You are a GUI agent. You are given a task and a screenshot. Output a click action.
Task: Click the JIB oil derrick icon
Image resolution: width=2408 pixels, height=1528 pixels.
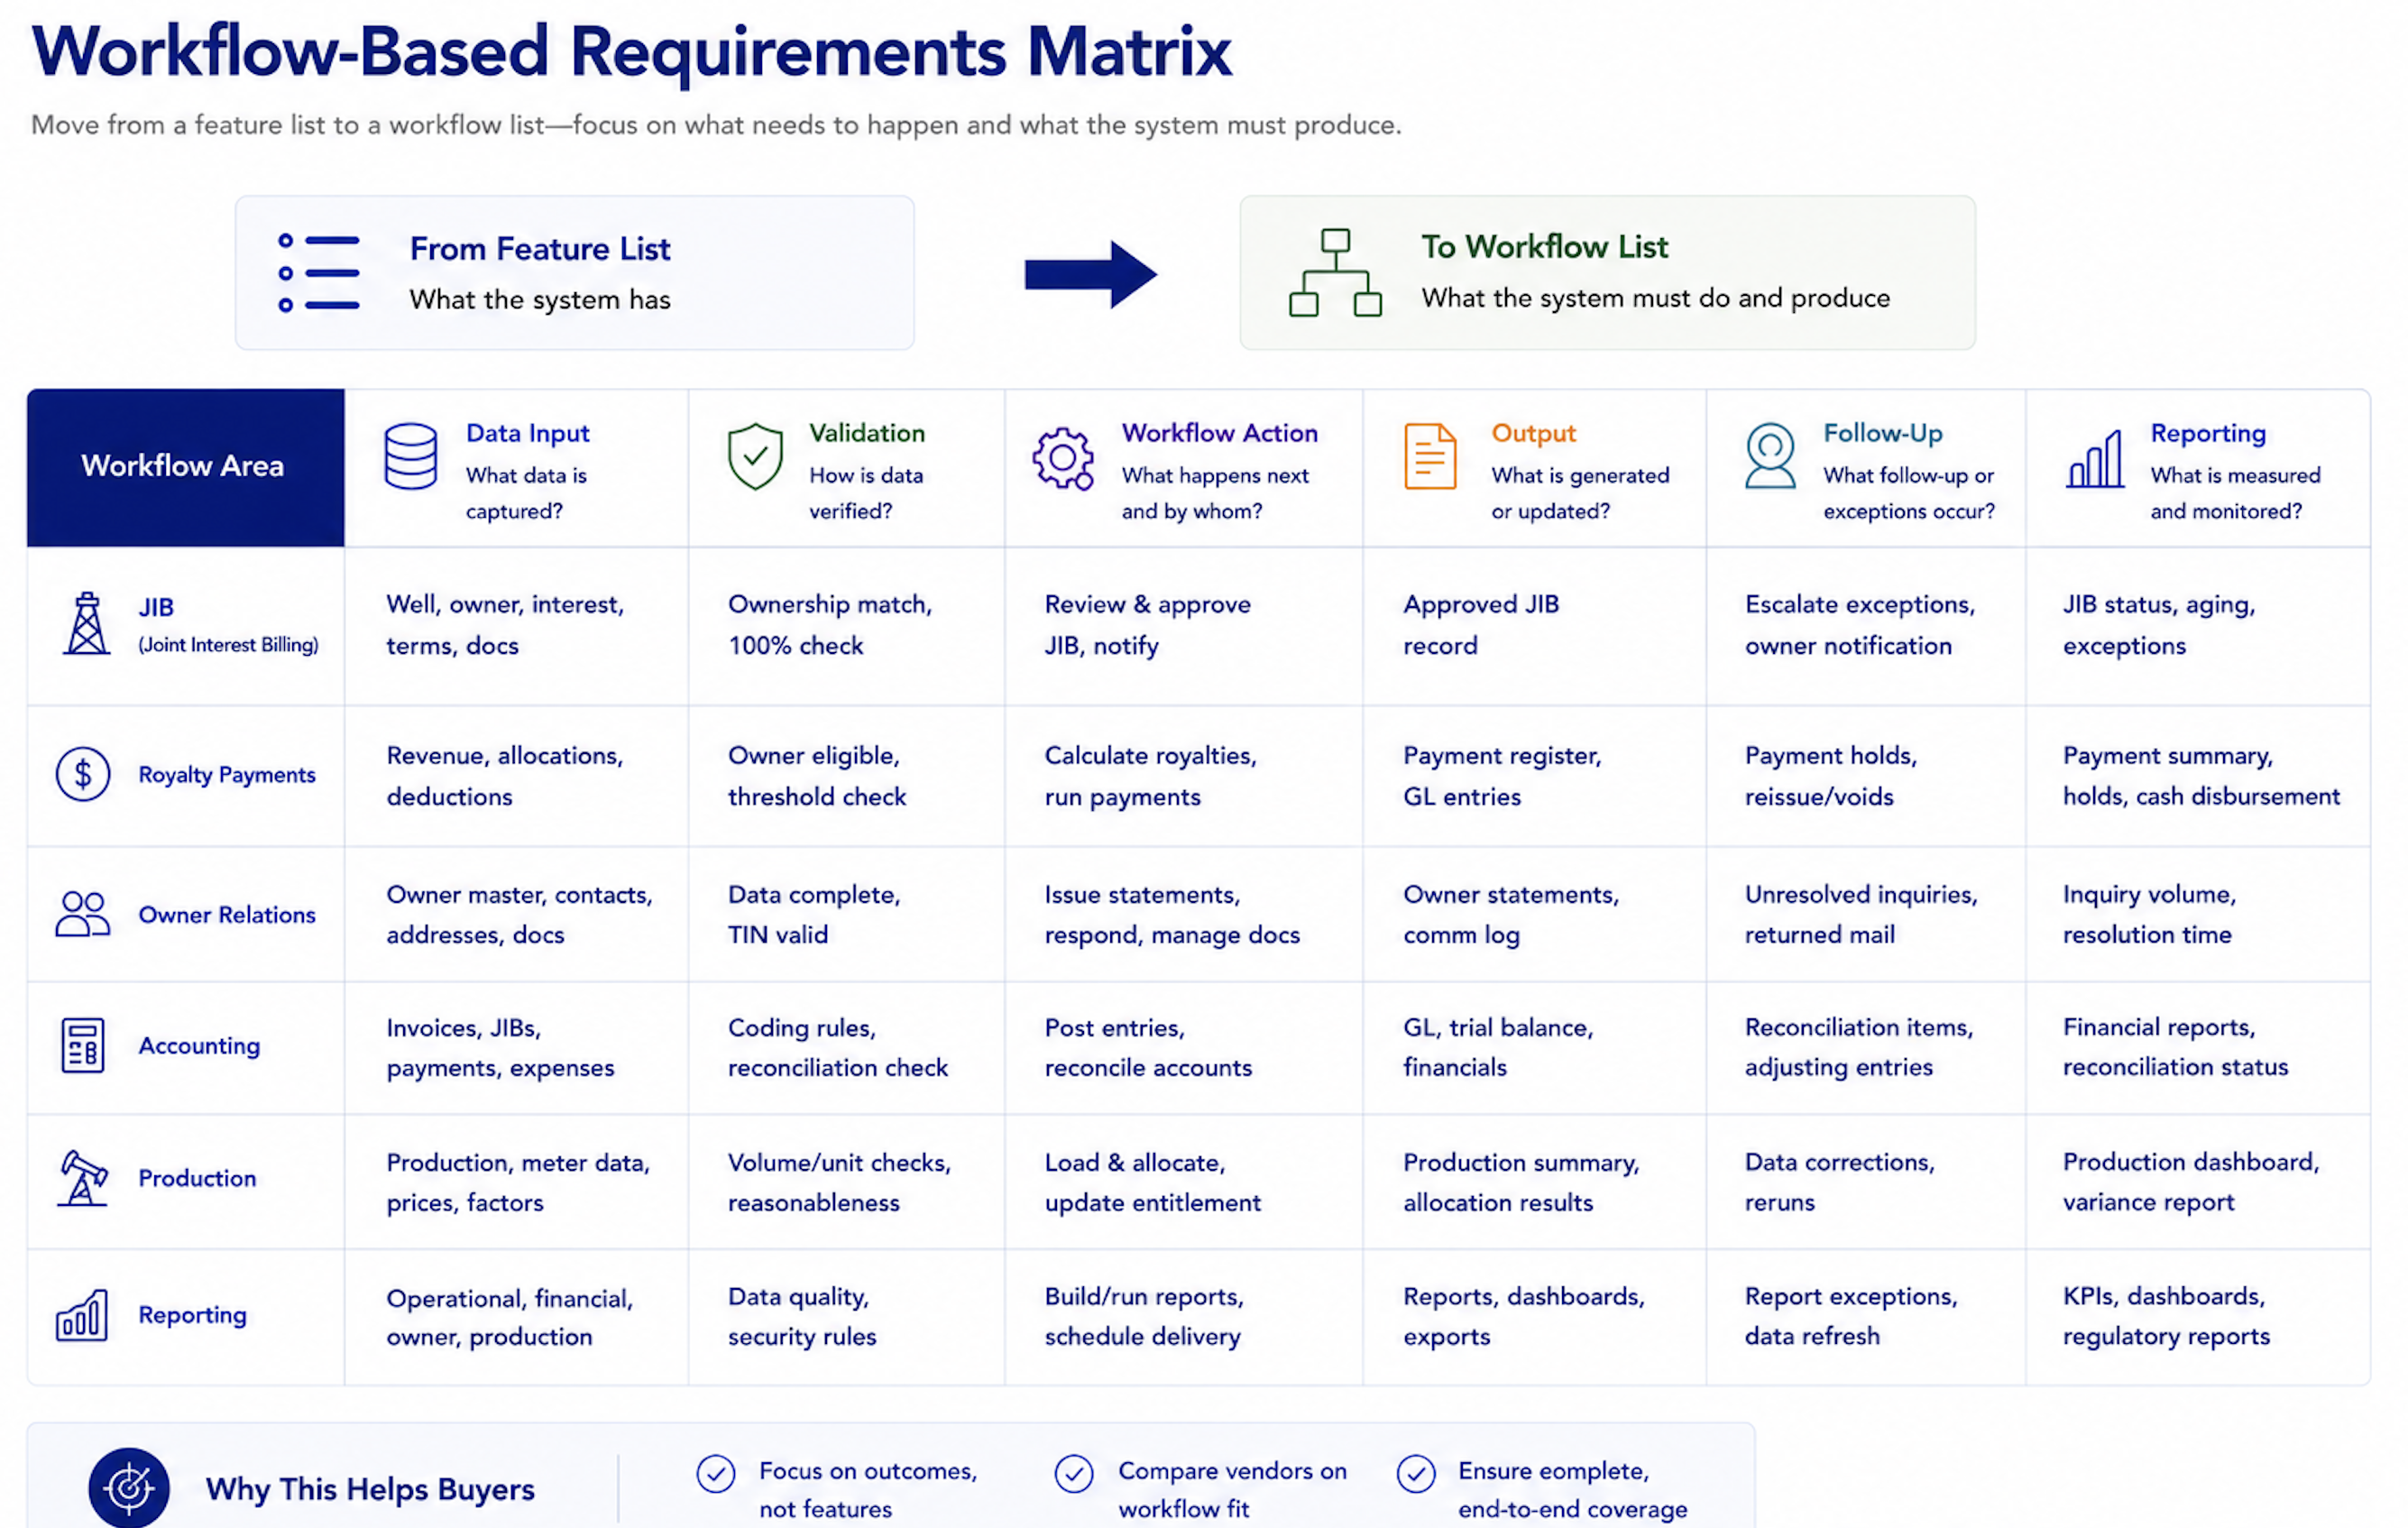pos(87,623)
